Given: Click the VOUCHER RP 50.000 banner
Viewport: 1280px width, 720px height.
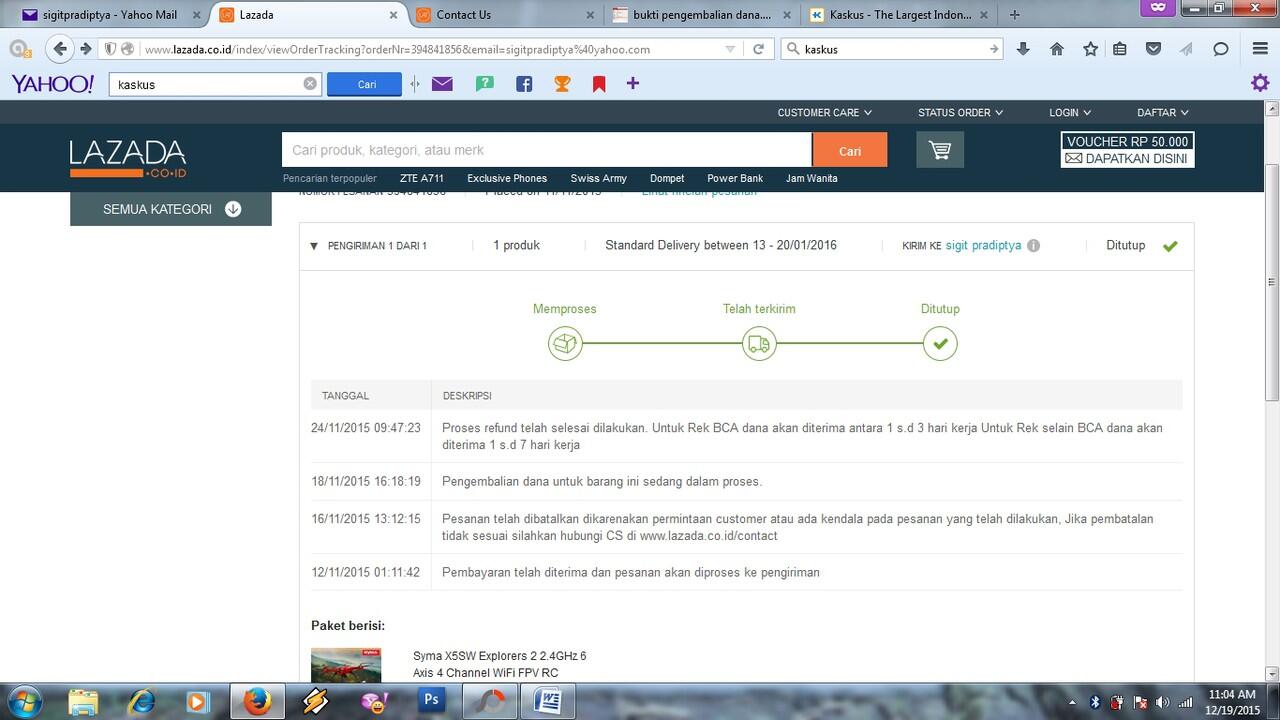Looking at the screenshot, I should pos(1127,150).
